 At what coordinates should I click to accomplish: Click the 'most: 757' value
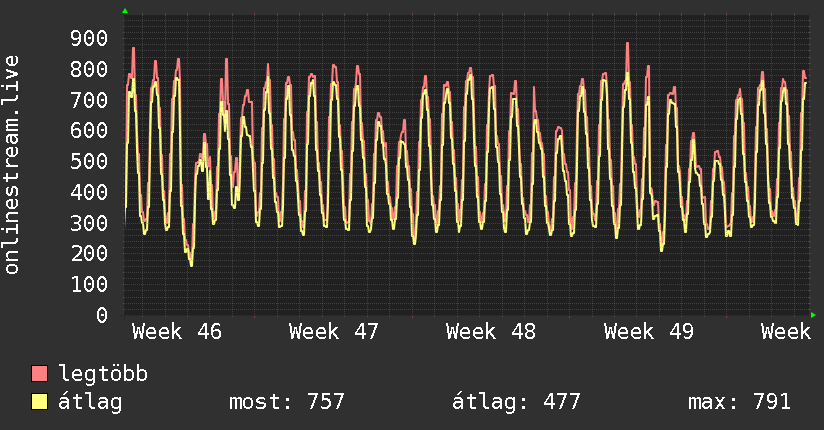click(x=287, y=402)
